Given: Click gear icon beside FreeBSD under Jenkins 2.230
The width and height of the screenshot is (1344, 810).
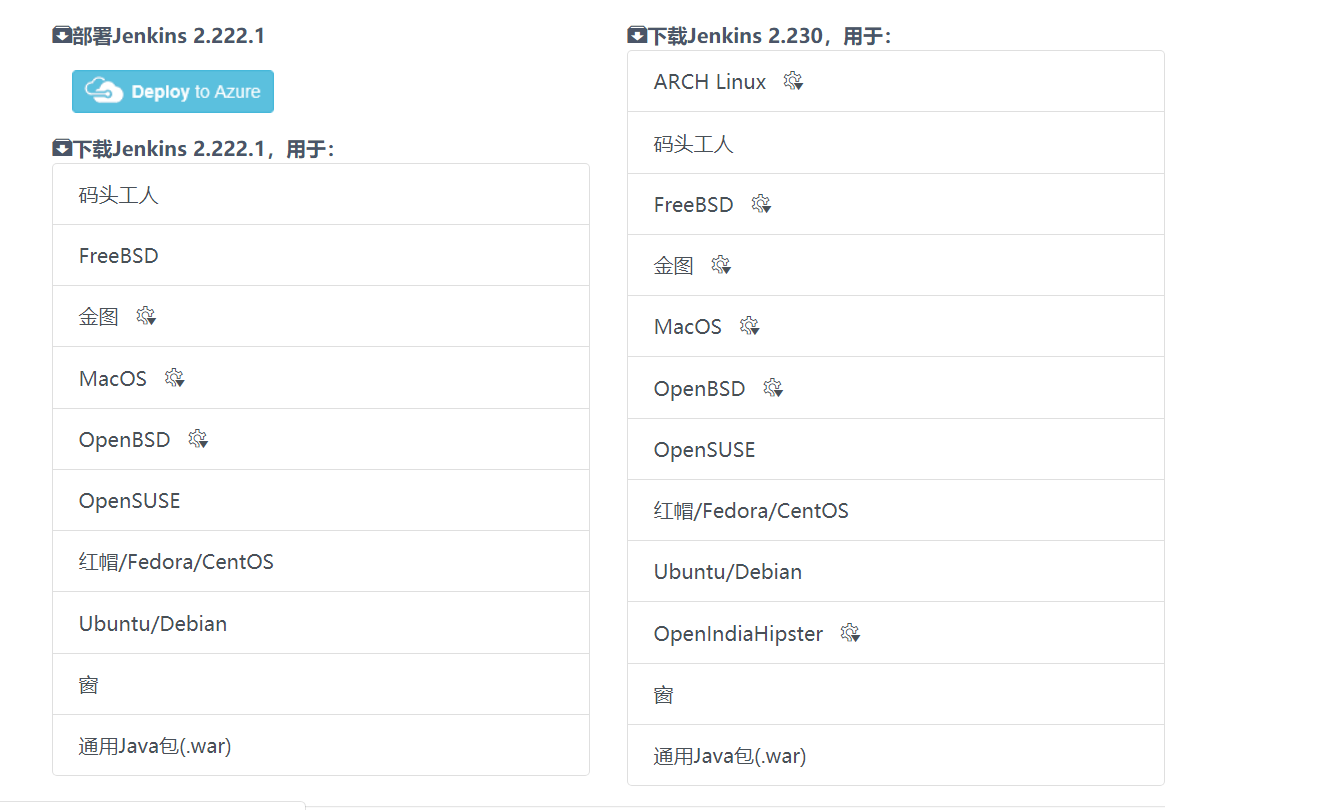Looking at the screenshot, I should [761, 204].
